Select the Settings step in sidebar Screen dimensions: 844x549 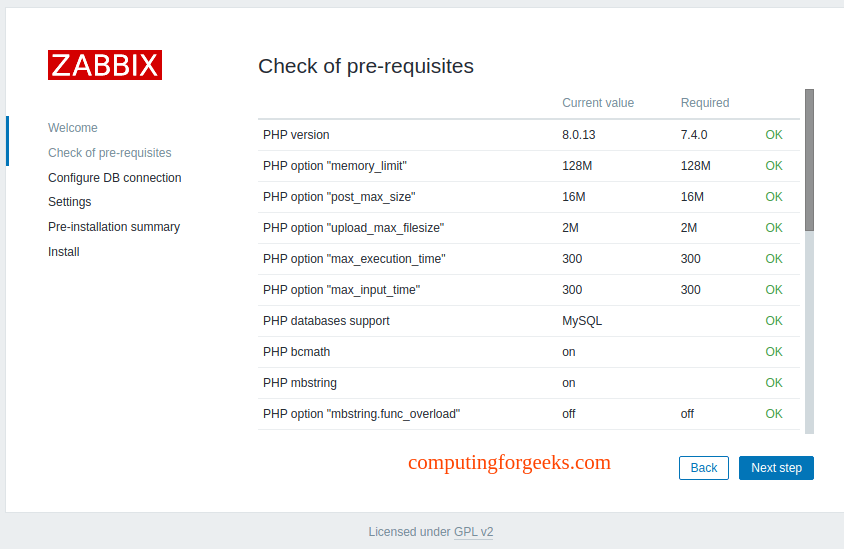69,202
